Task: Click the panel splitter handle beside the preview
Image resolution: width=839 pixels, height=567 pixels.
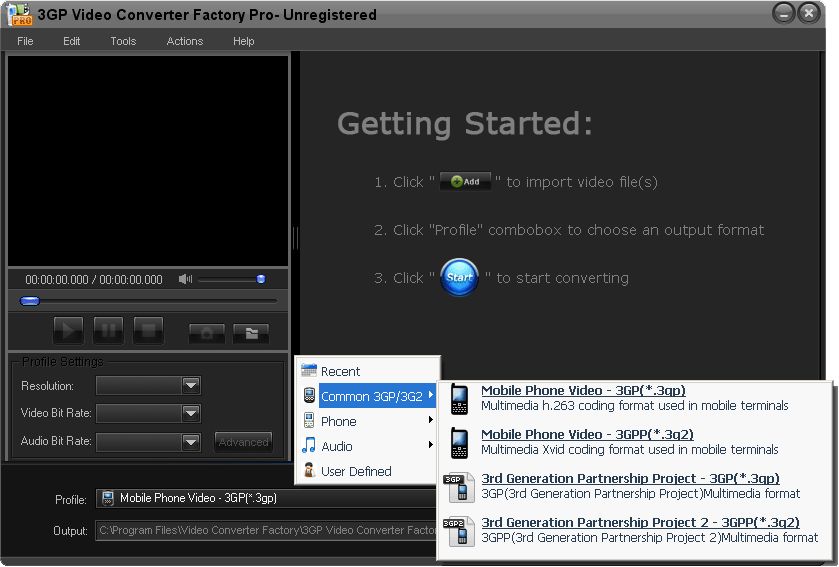Action: click(295, 237)
